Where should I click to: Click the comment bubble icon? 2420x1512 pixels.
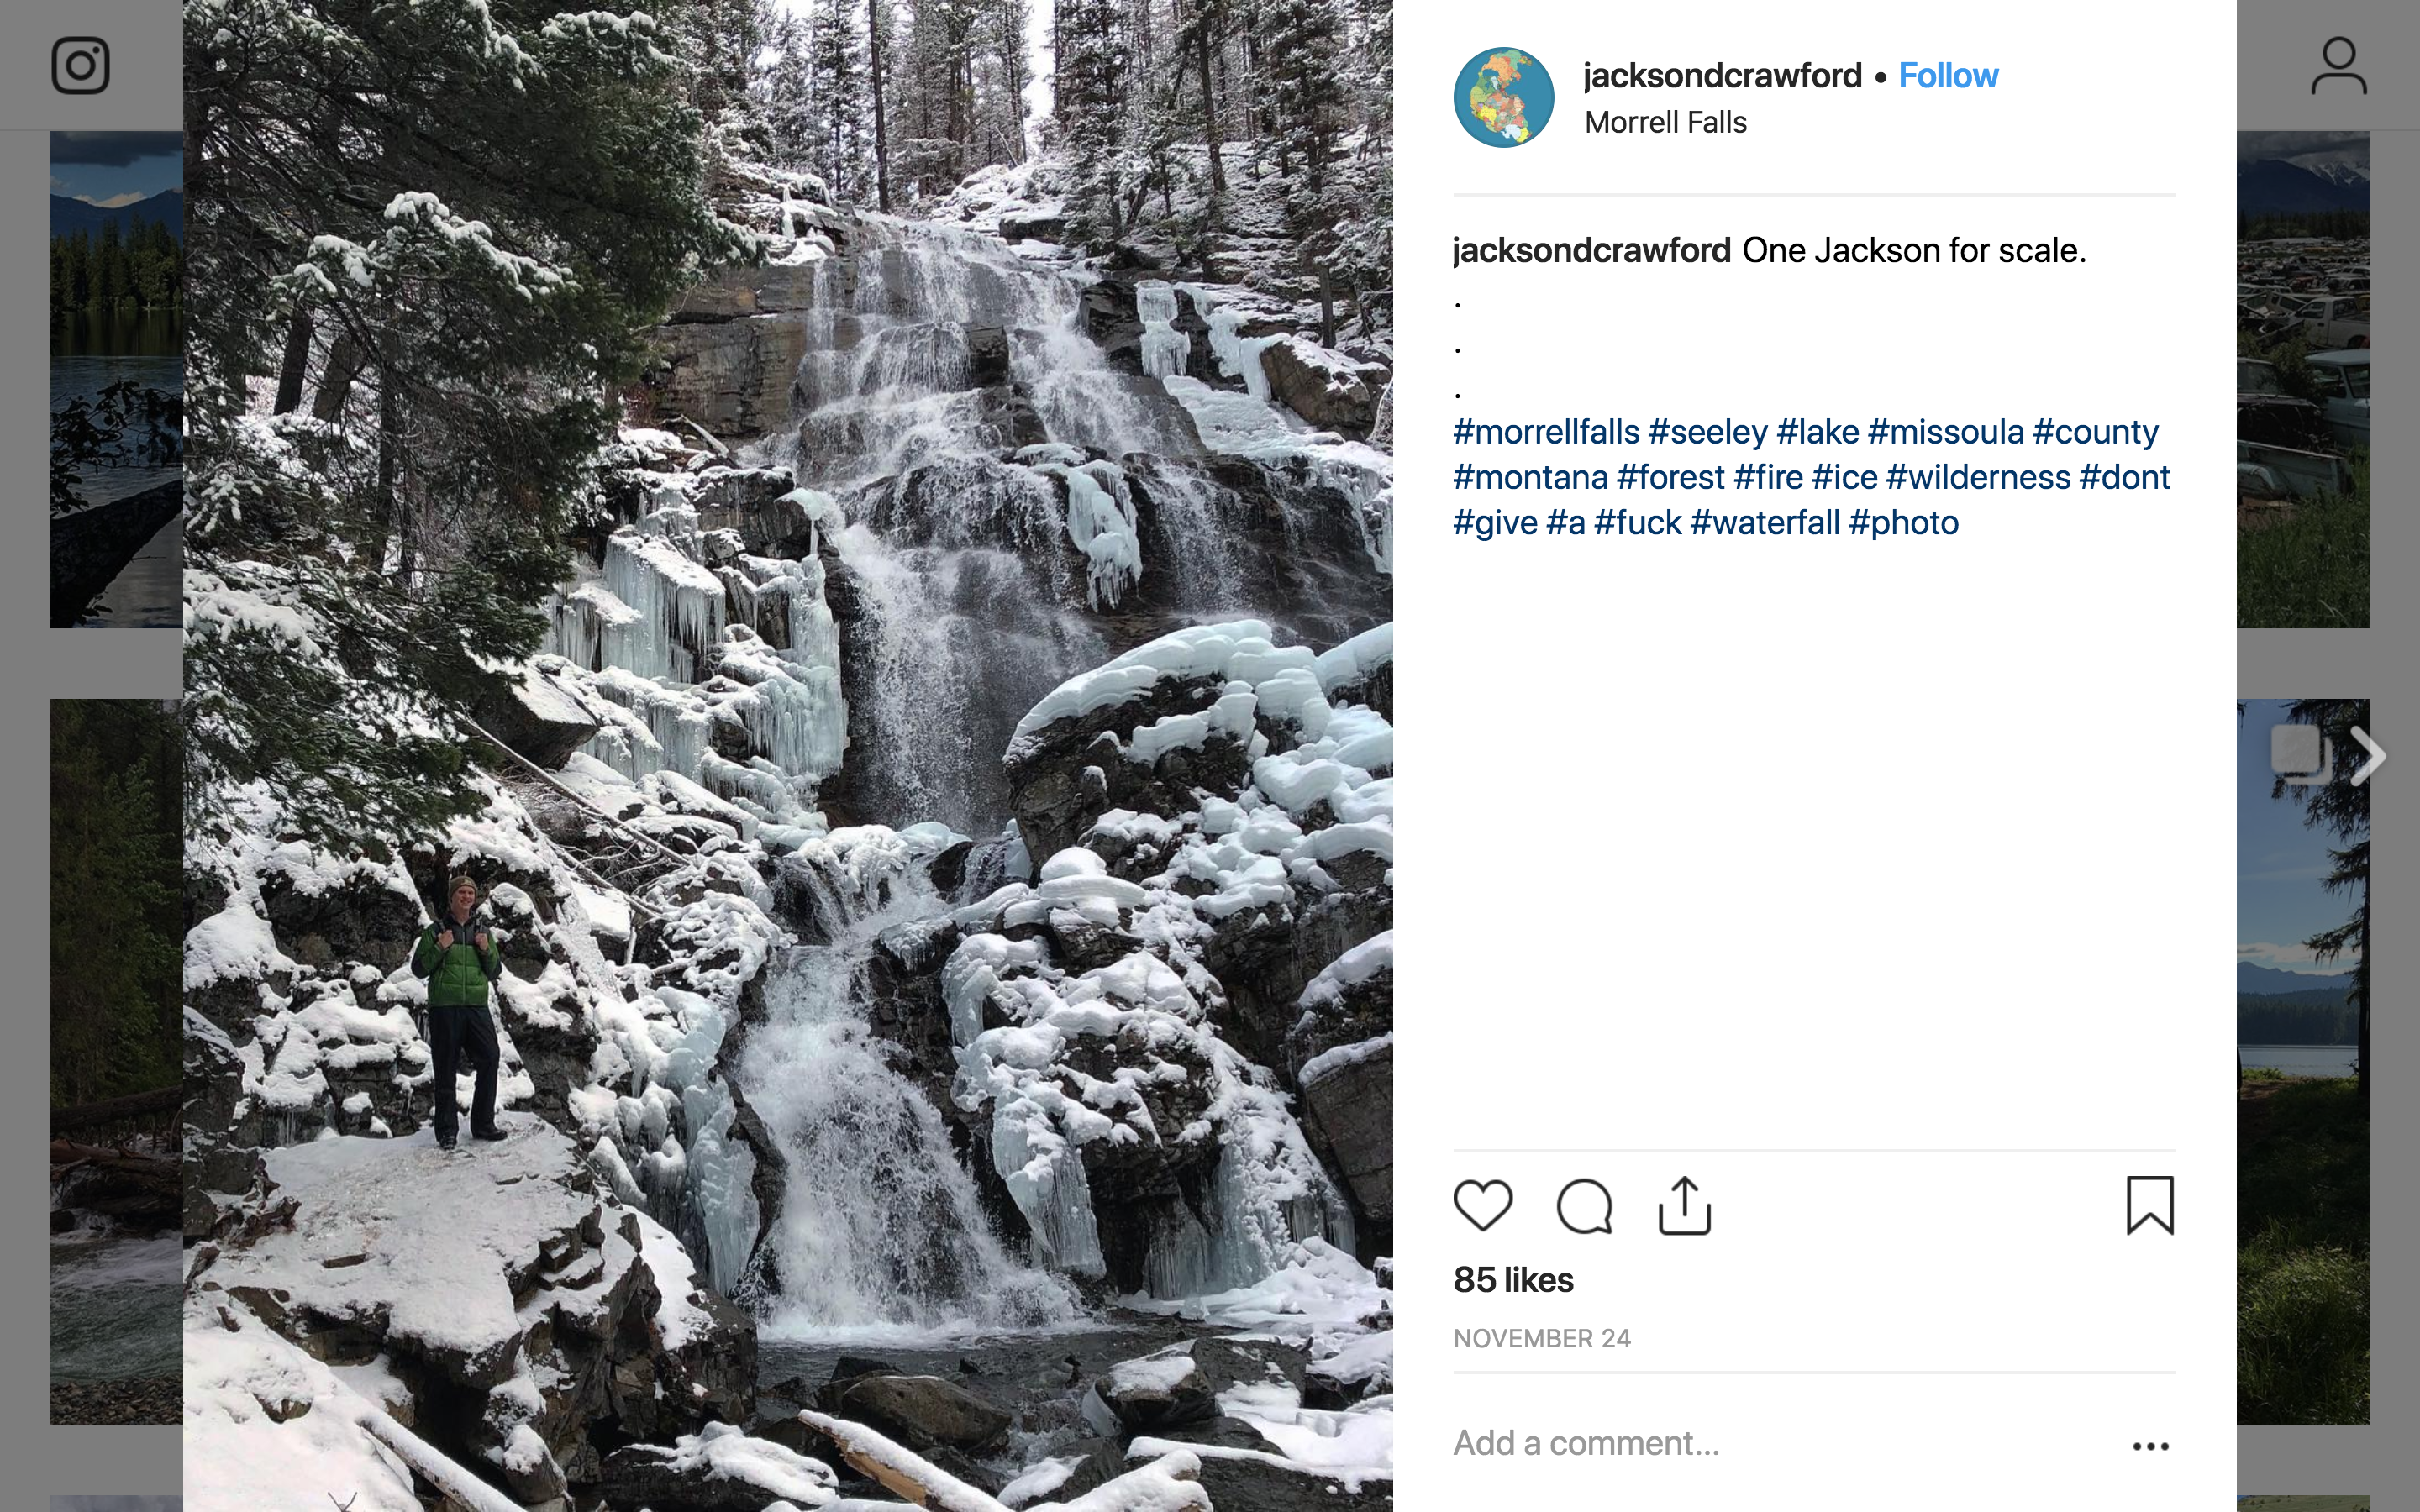pyautogui.click(x=1584, y=1205)
